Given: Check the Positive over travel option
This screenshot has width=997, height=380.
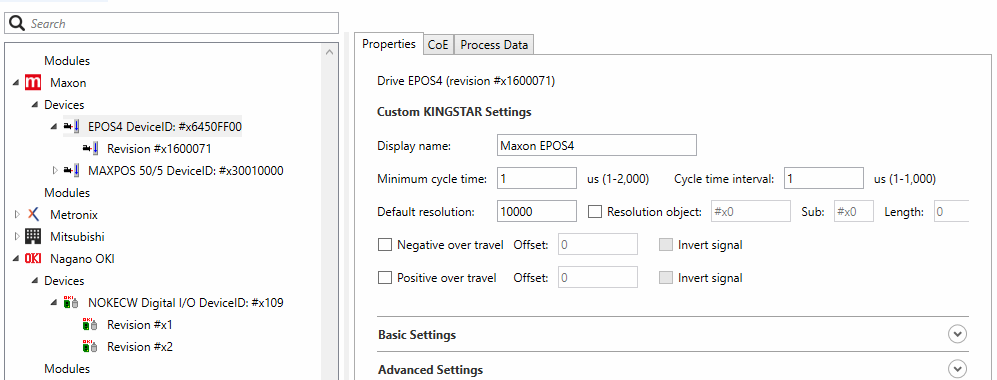Looking at the screenshot, I should point(385,278).
